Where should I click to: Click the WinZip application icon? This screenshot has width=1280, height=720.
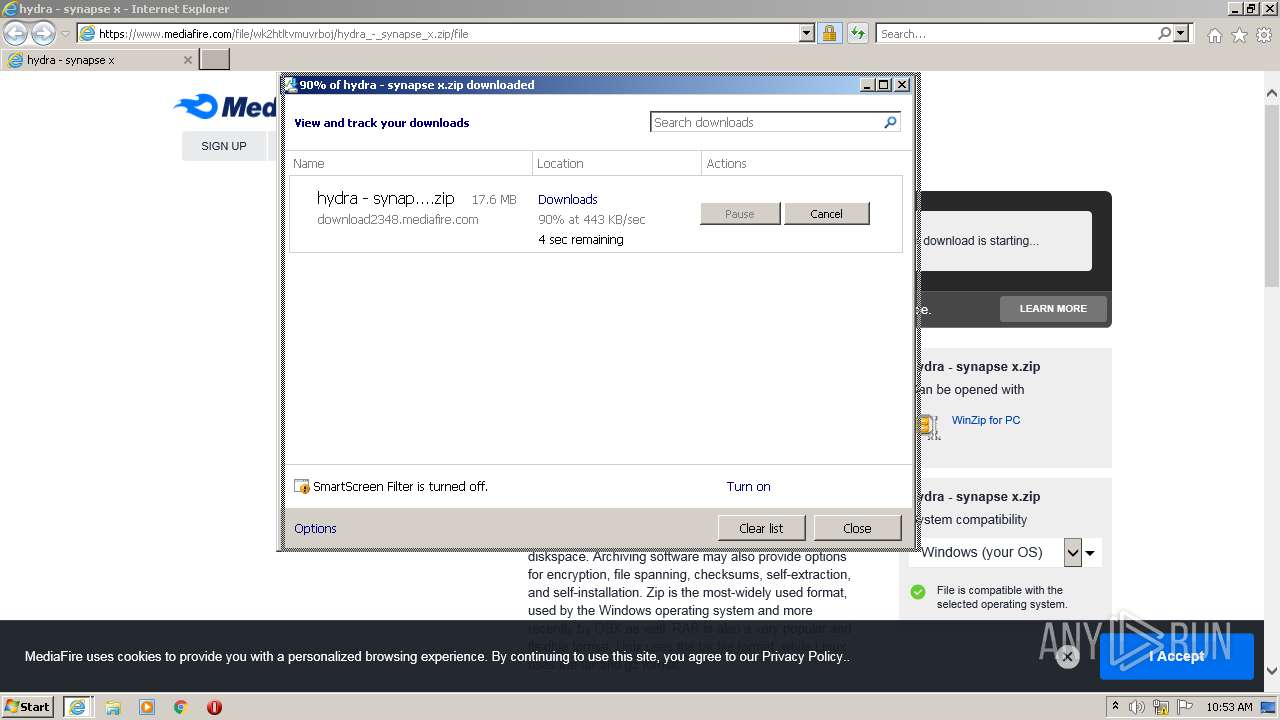coord(930,427)
